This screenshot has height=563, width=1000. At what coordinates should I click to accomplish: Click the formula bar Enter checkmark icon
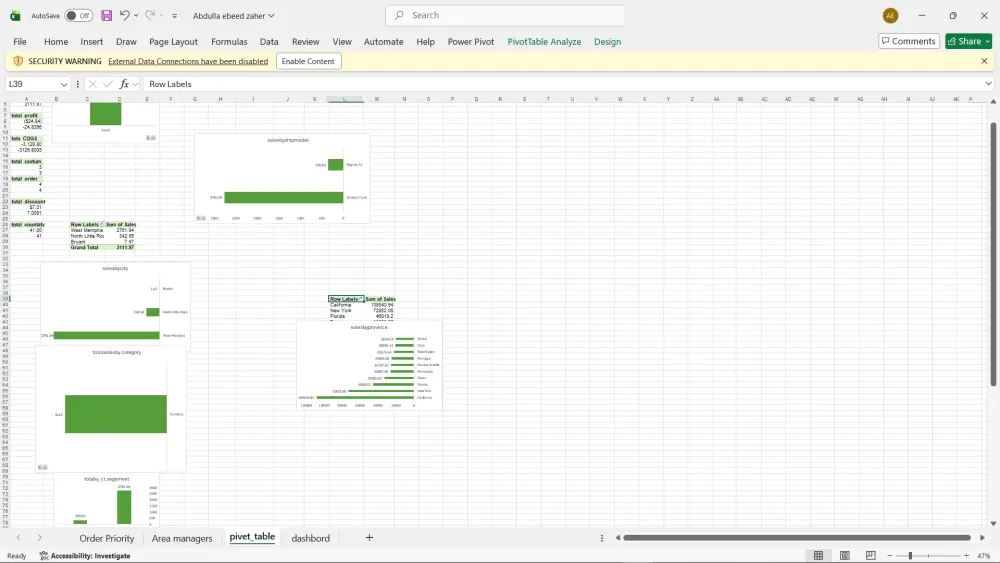tap(108, 84)
